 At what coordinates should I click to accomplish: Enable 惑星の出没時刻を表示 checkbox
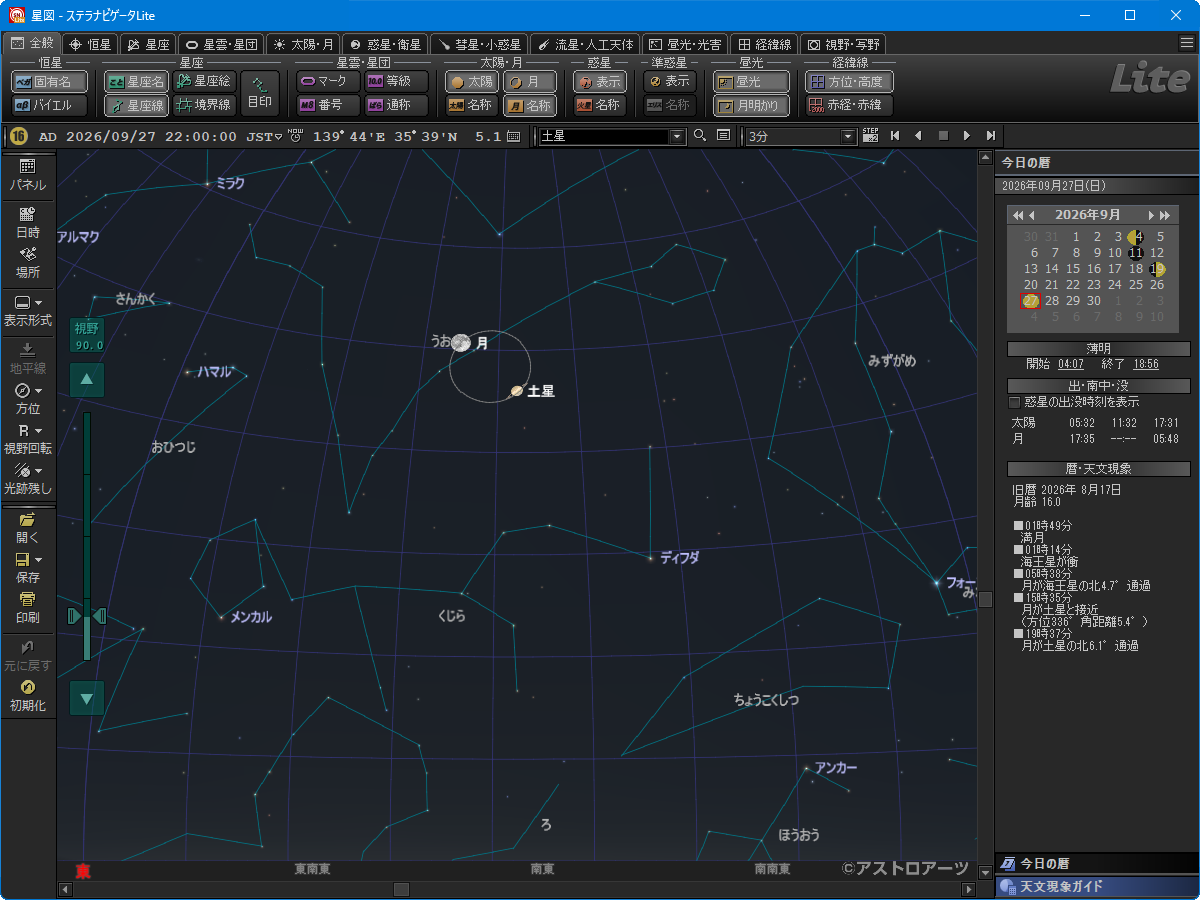[1014, 402]
